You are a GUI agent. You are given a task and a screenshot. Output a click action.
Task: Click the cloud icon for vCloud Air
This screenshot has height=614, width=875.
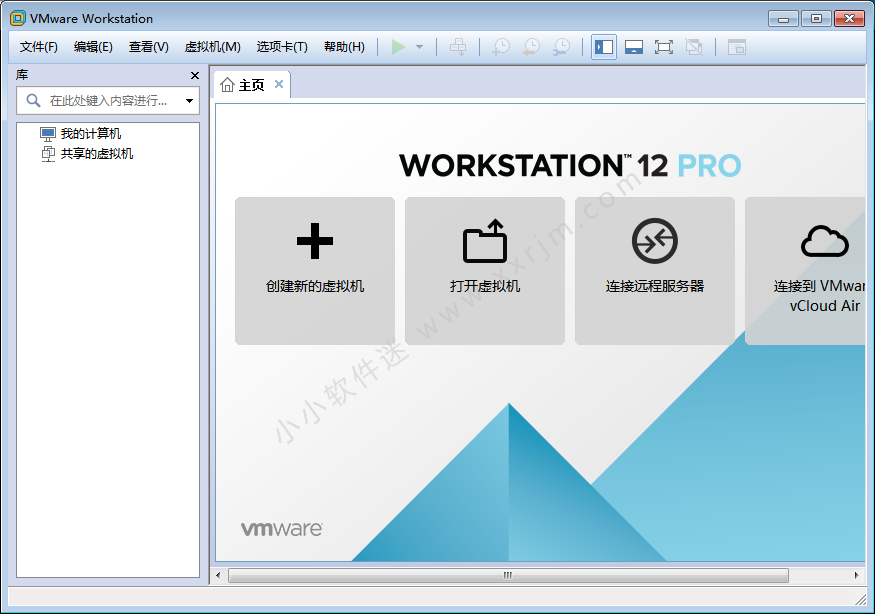click(825, 241)
